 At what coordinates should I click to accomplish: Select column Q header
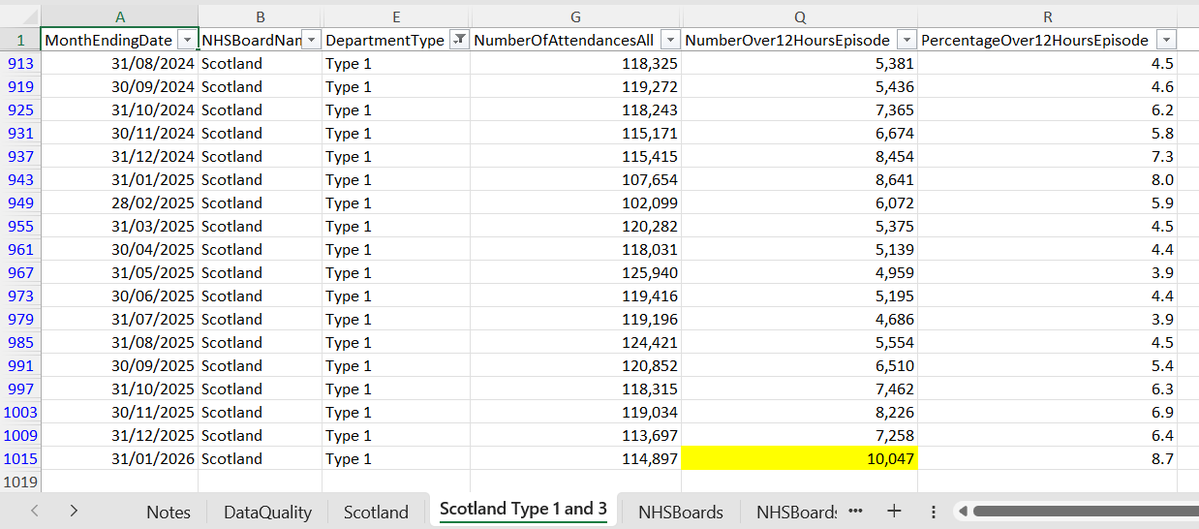(x=799, y=16)
